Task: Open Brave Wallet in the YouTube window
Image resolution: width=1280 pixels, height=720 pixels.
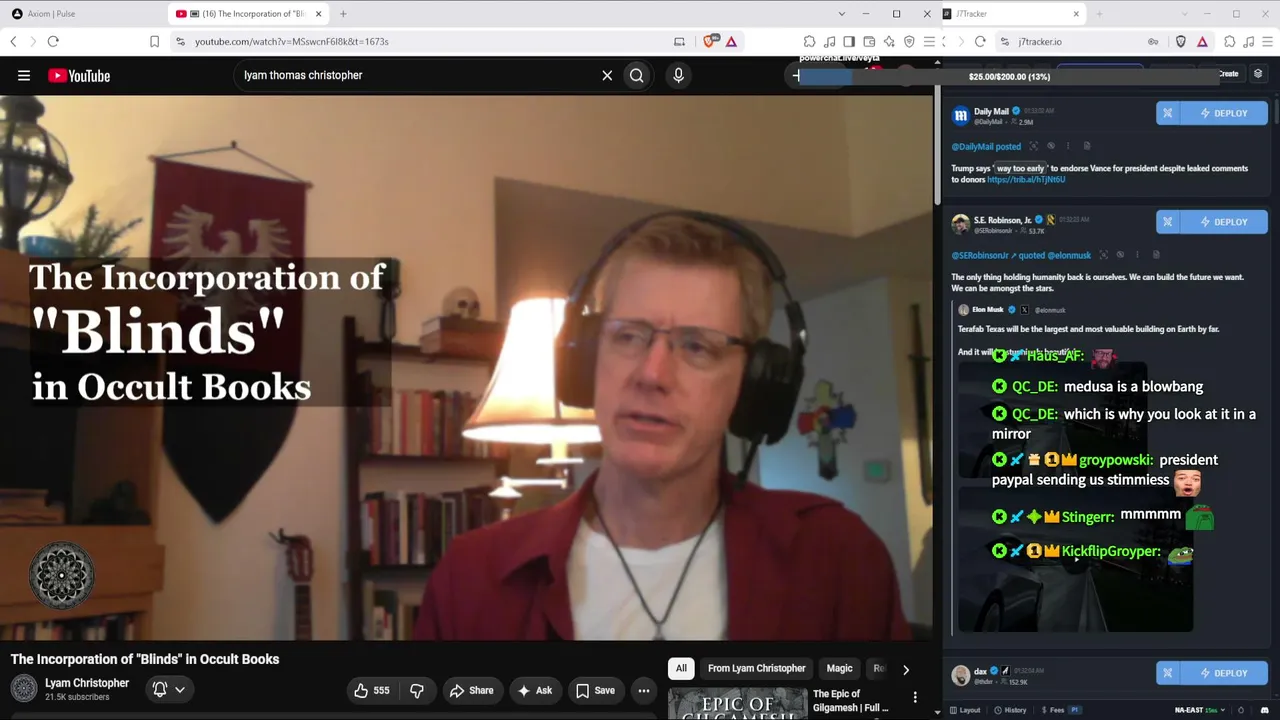Action: (869, 41)
